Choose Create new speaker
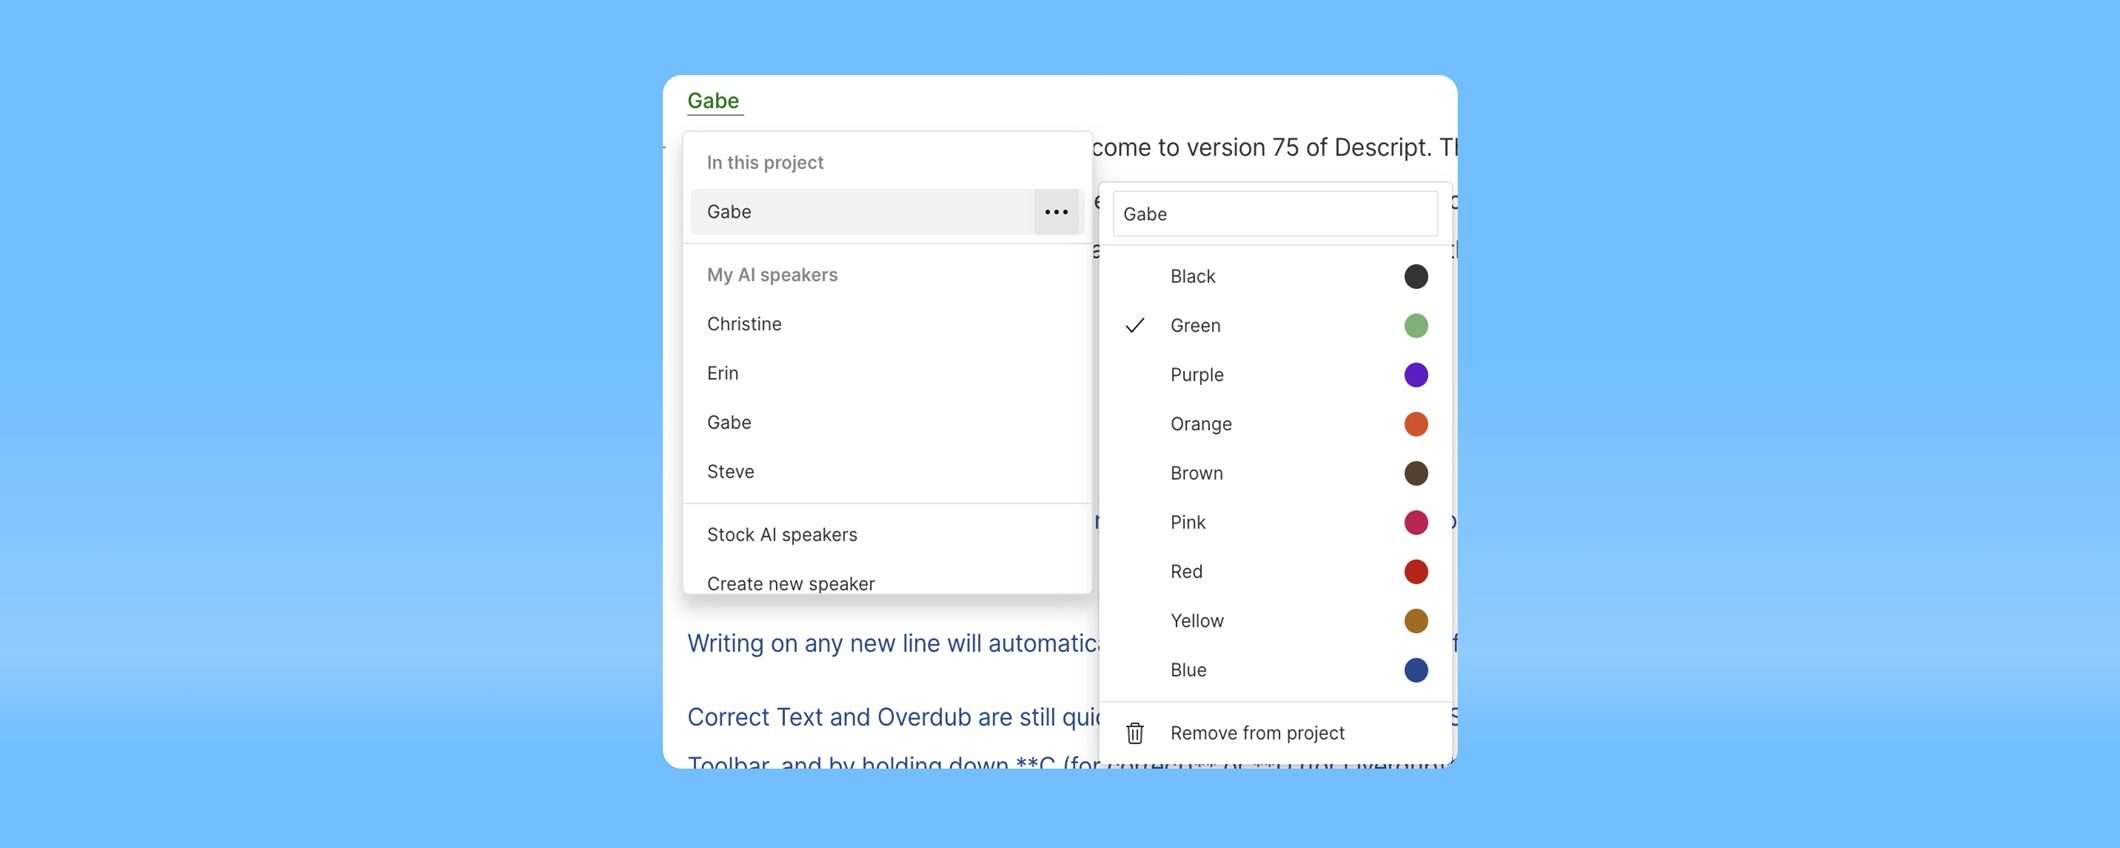The height and width of the screenshot is (848, 2120). [791, 583]
